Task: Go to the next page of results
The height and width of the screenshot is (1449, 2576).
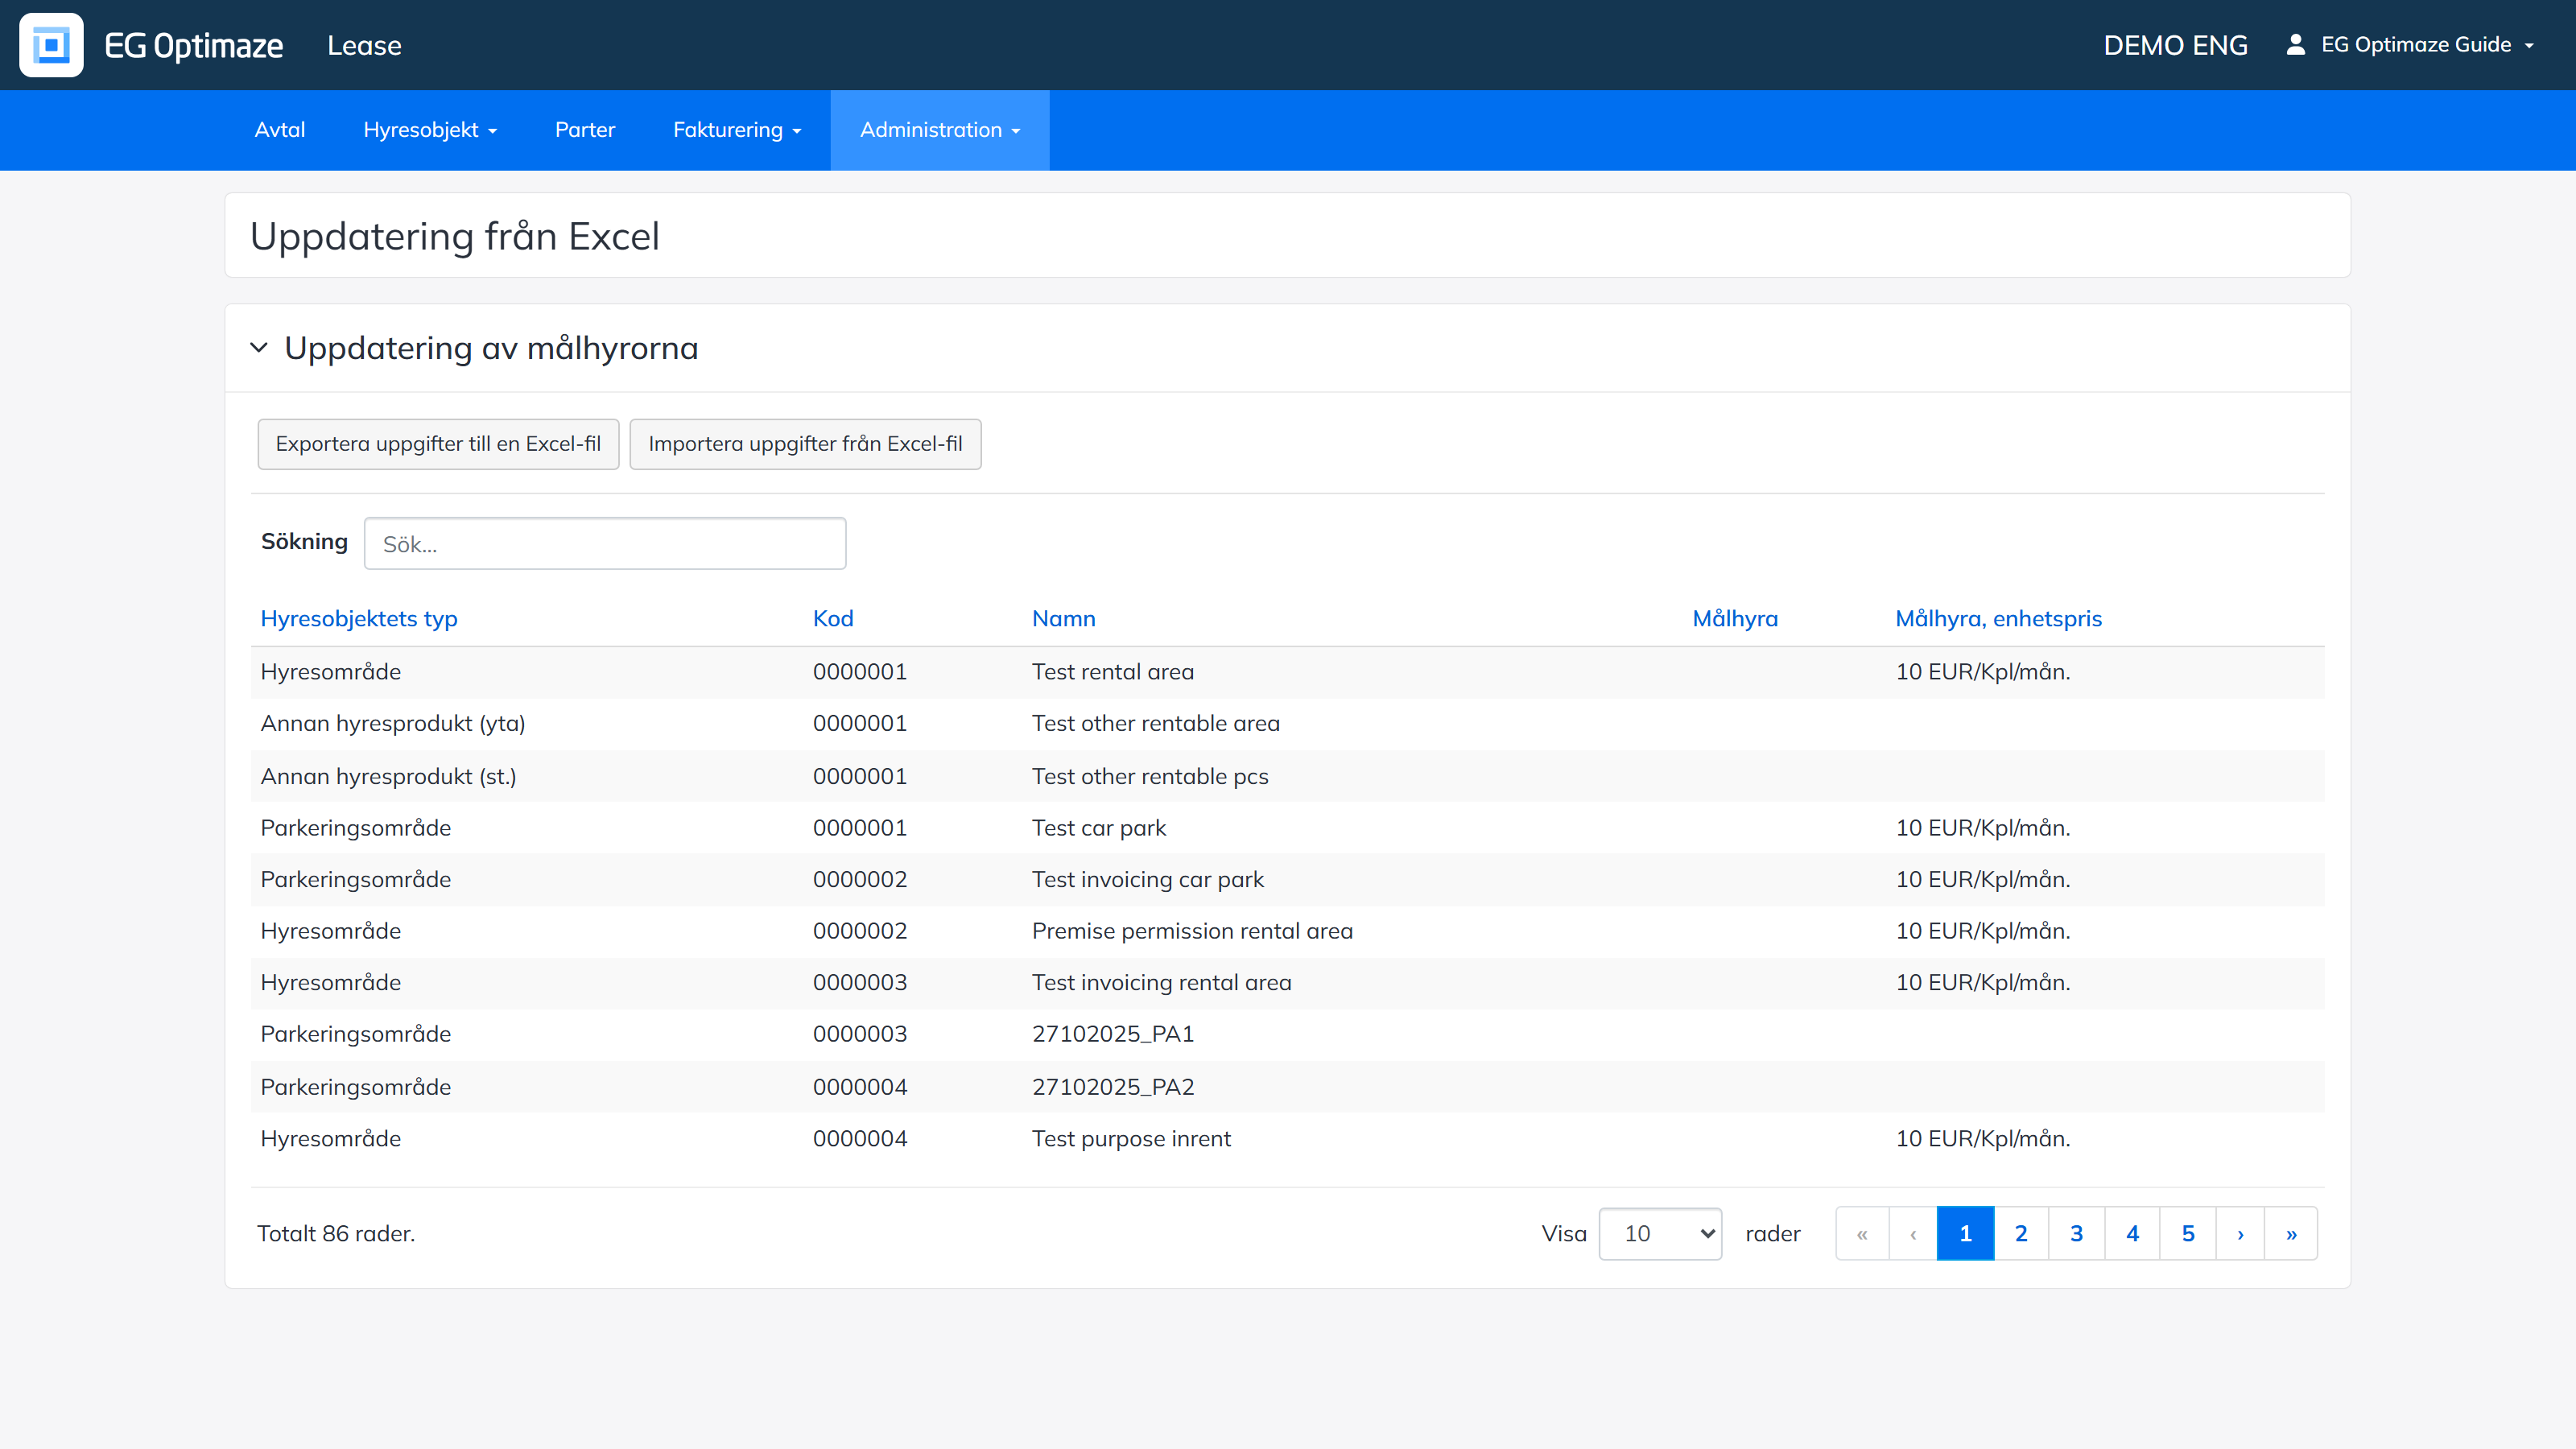Action: click(2240, 1233)
